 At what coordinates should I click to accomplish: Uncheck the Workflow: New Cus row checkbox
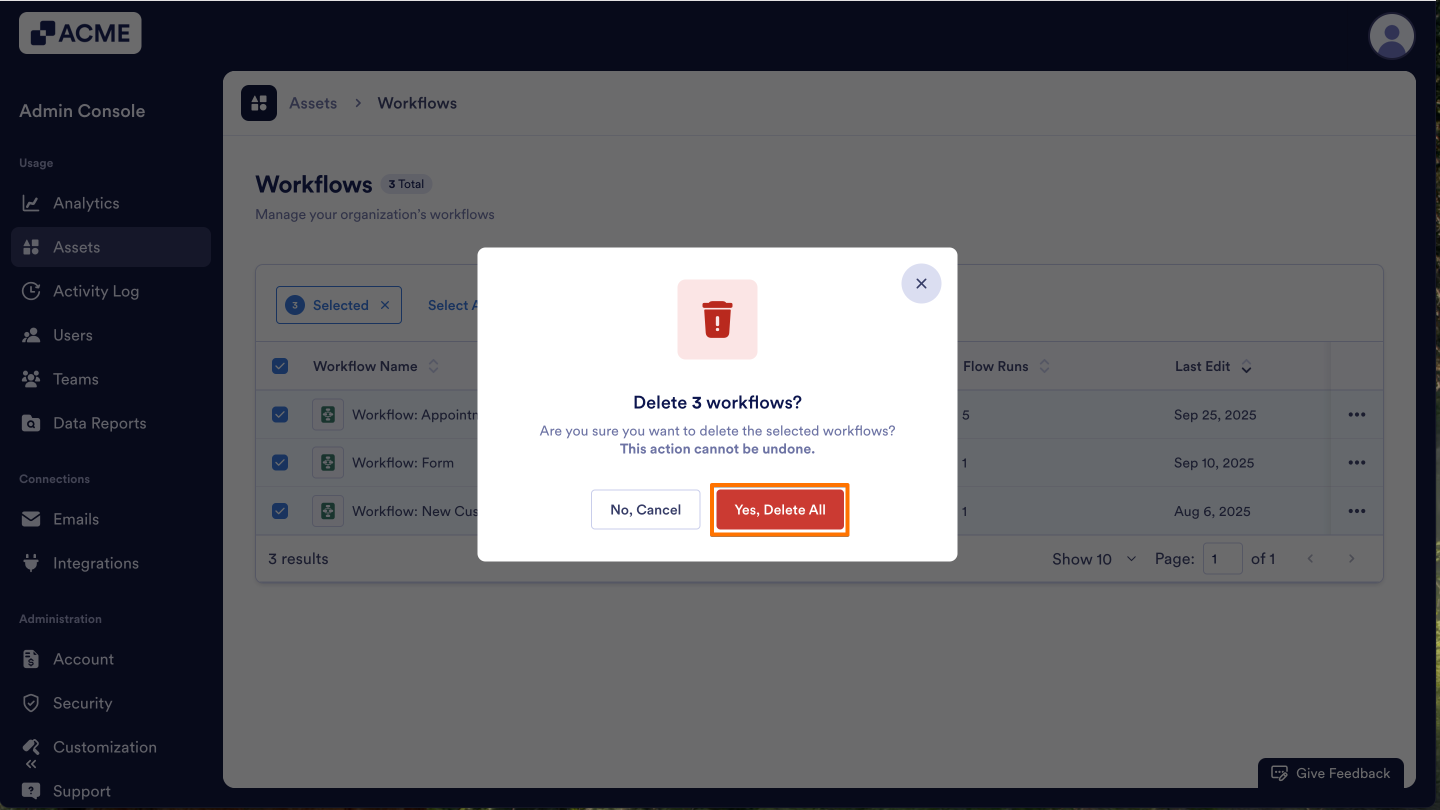(280, 511)
